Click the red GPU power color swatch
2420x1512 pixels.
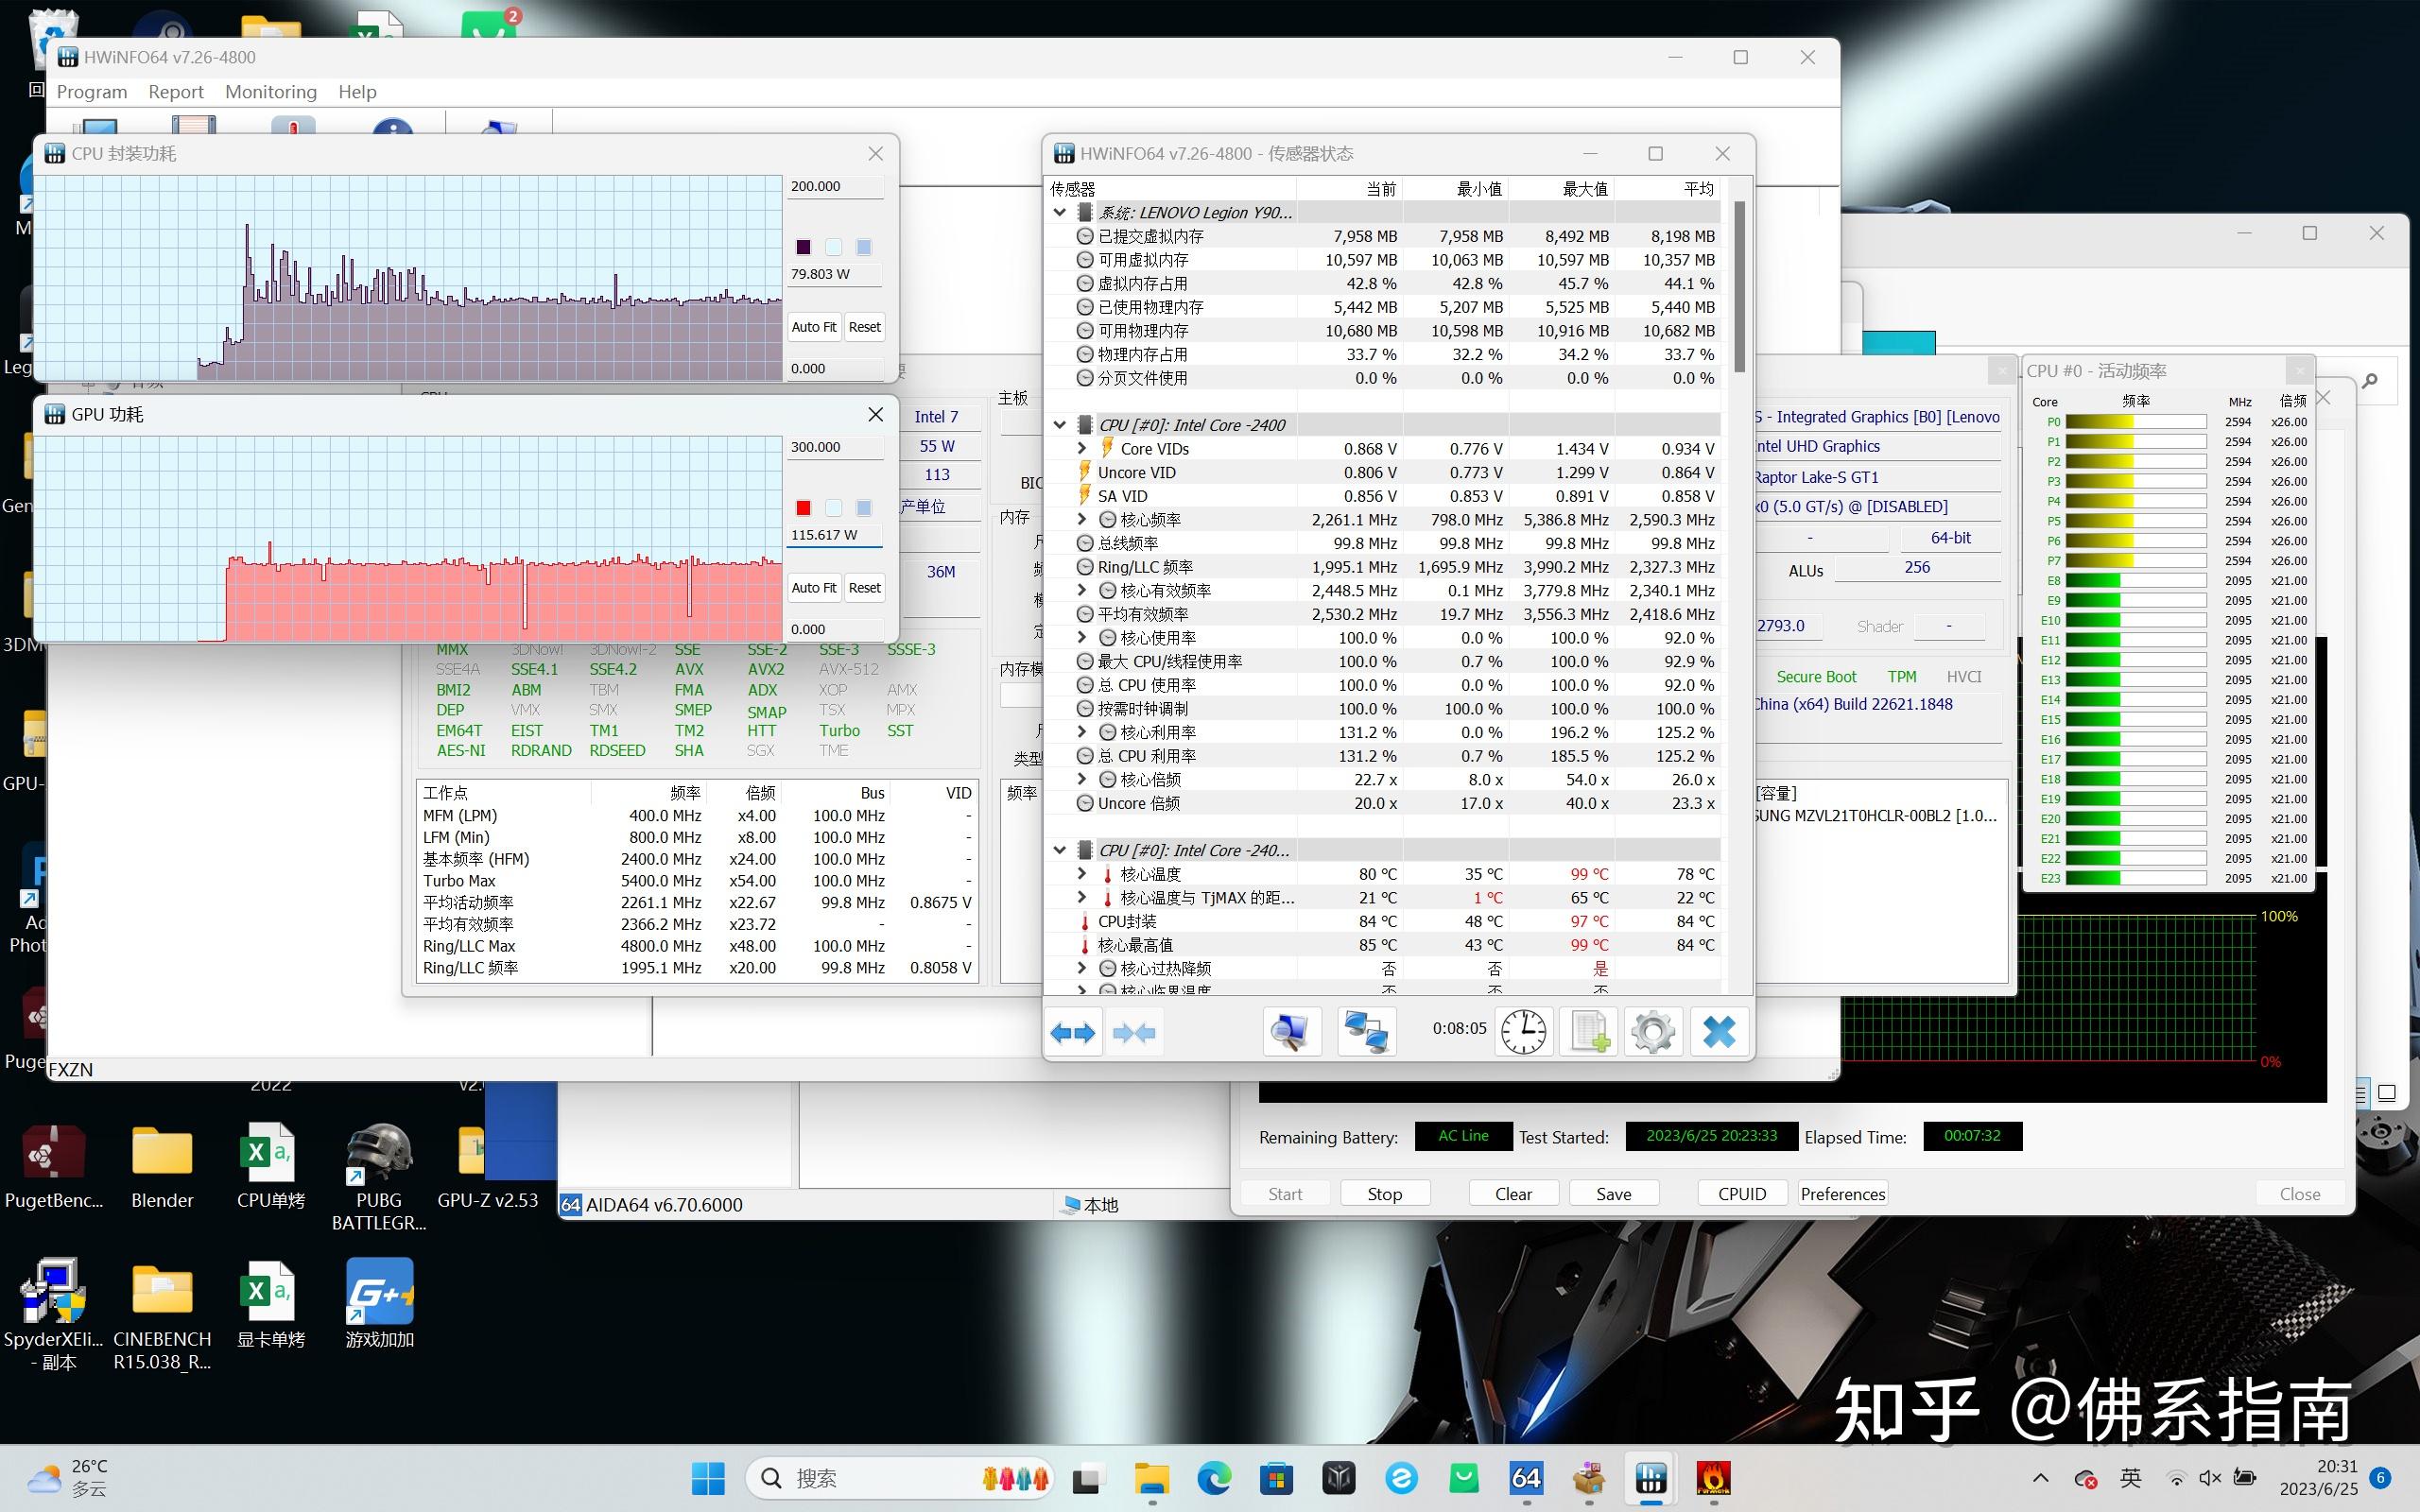pos(803,508)
